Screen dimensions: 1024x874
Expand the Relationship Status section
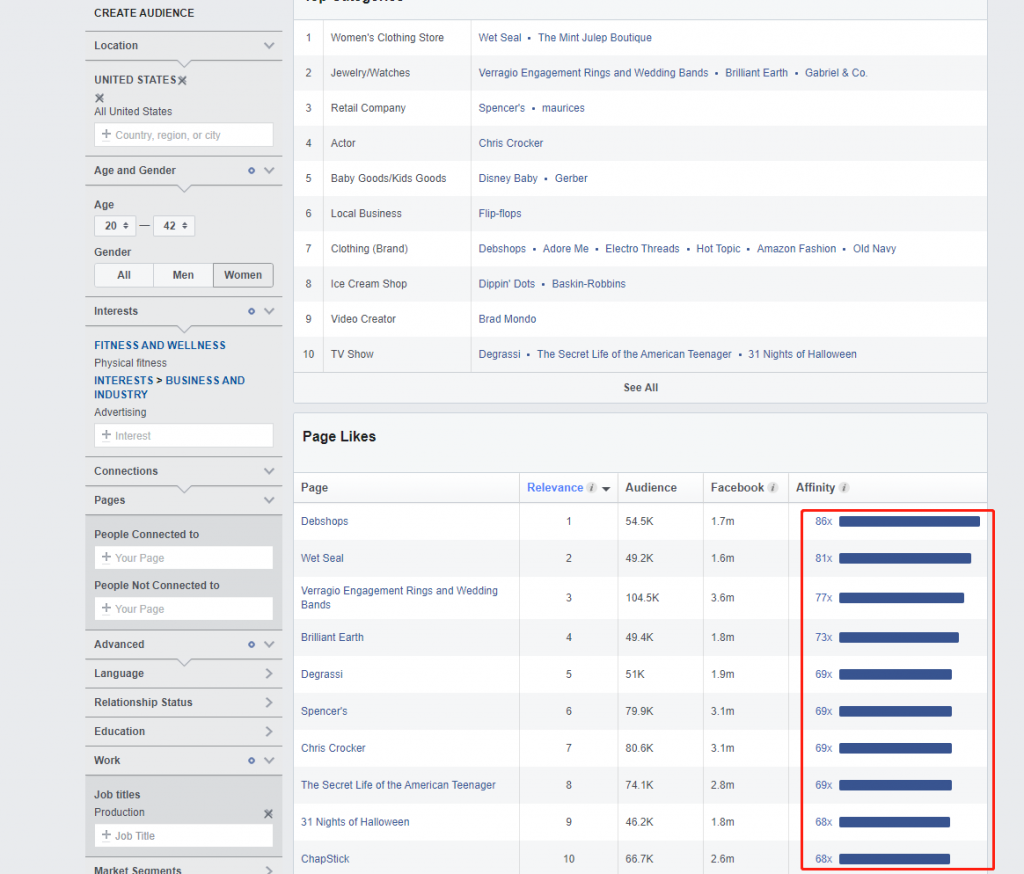tap(269, 702)
